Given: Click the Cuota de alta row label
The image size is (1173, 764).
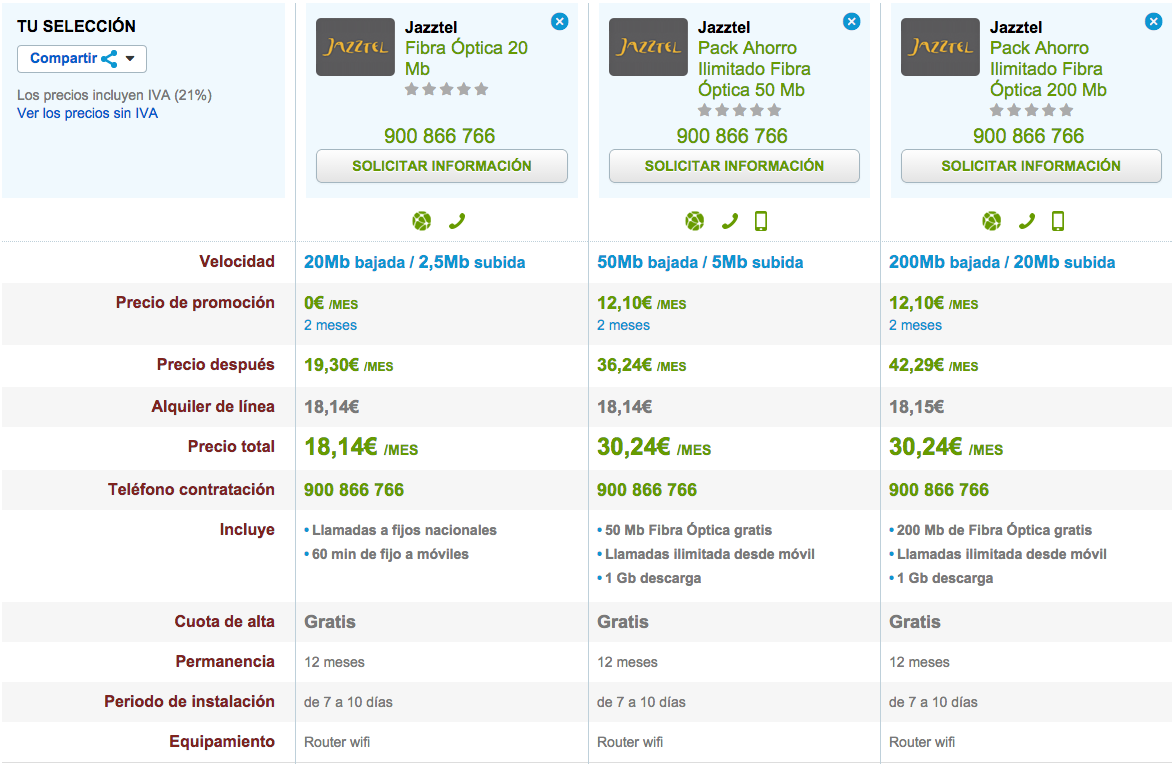Looking at the screenshot, I should (x=224, y=622).
